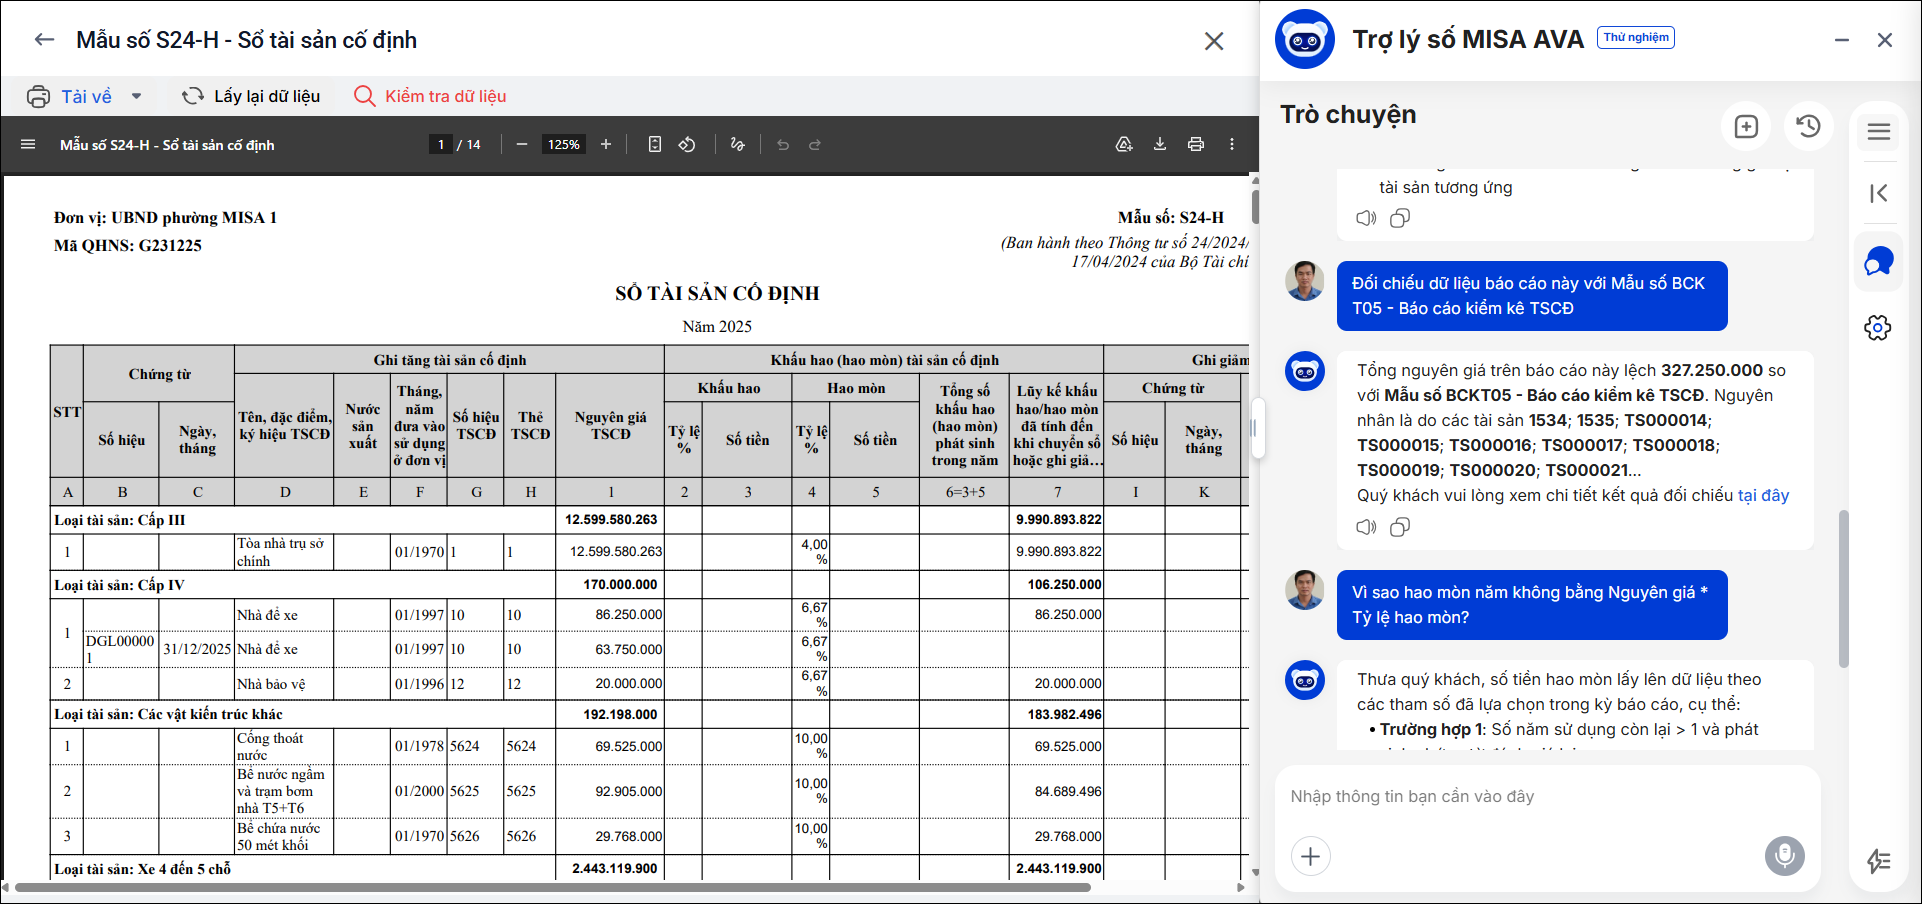
Task: Toggle the PDF sidebar hamburger menu
Action: (28, 145)
